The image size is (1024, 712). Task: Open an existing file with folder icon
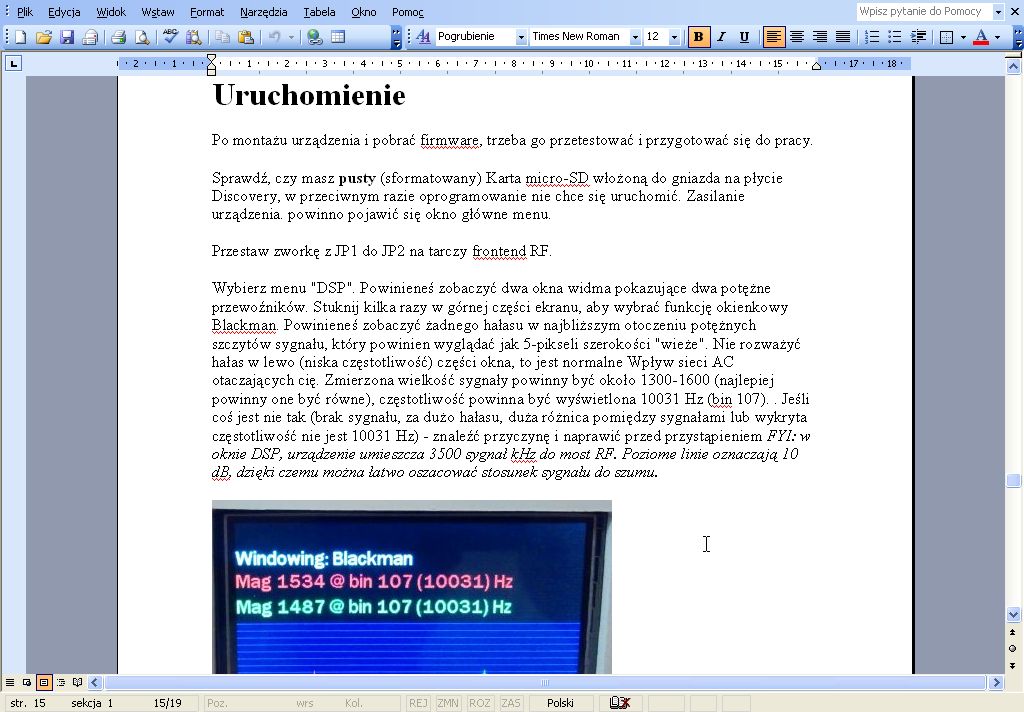tap(44, 37)
